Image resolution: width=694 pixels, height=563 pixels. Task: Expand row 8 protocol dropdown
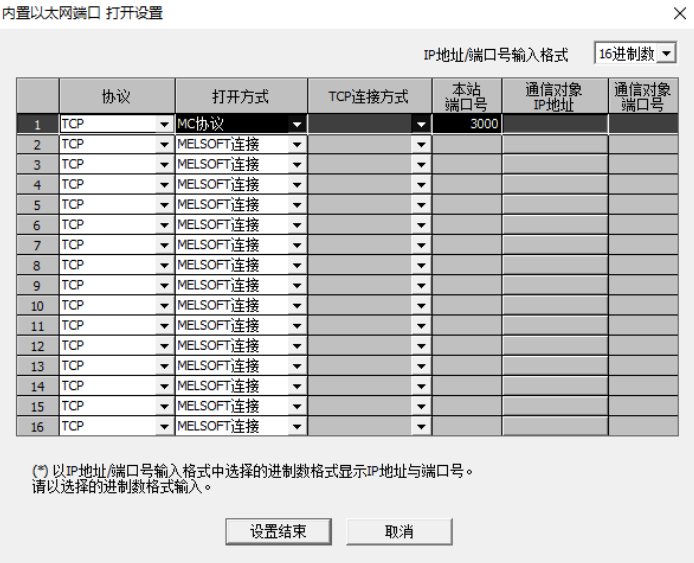[164, 266]
